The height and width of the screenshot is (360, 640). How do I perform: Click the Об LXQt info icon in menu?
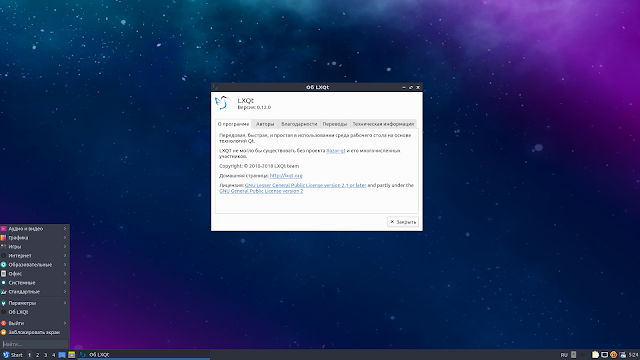[x=4, y=312]
